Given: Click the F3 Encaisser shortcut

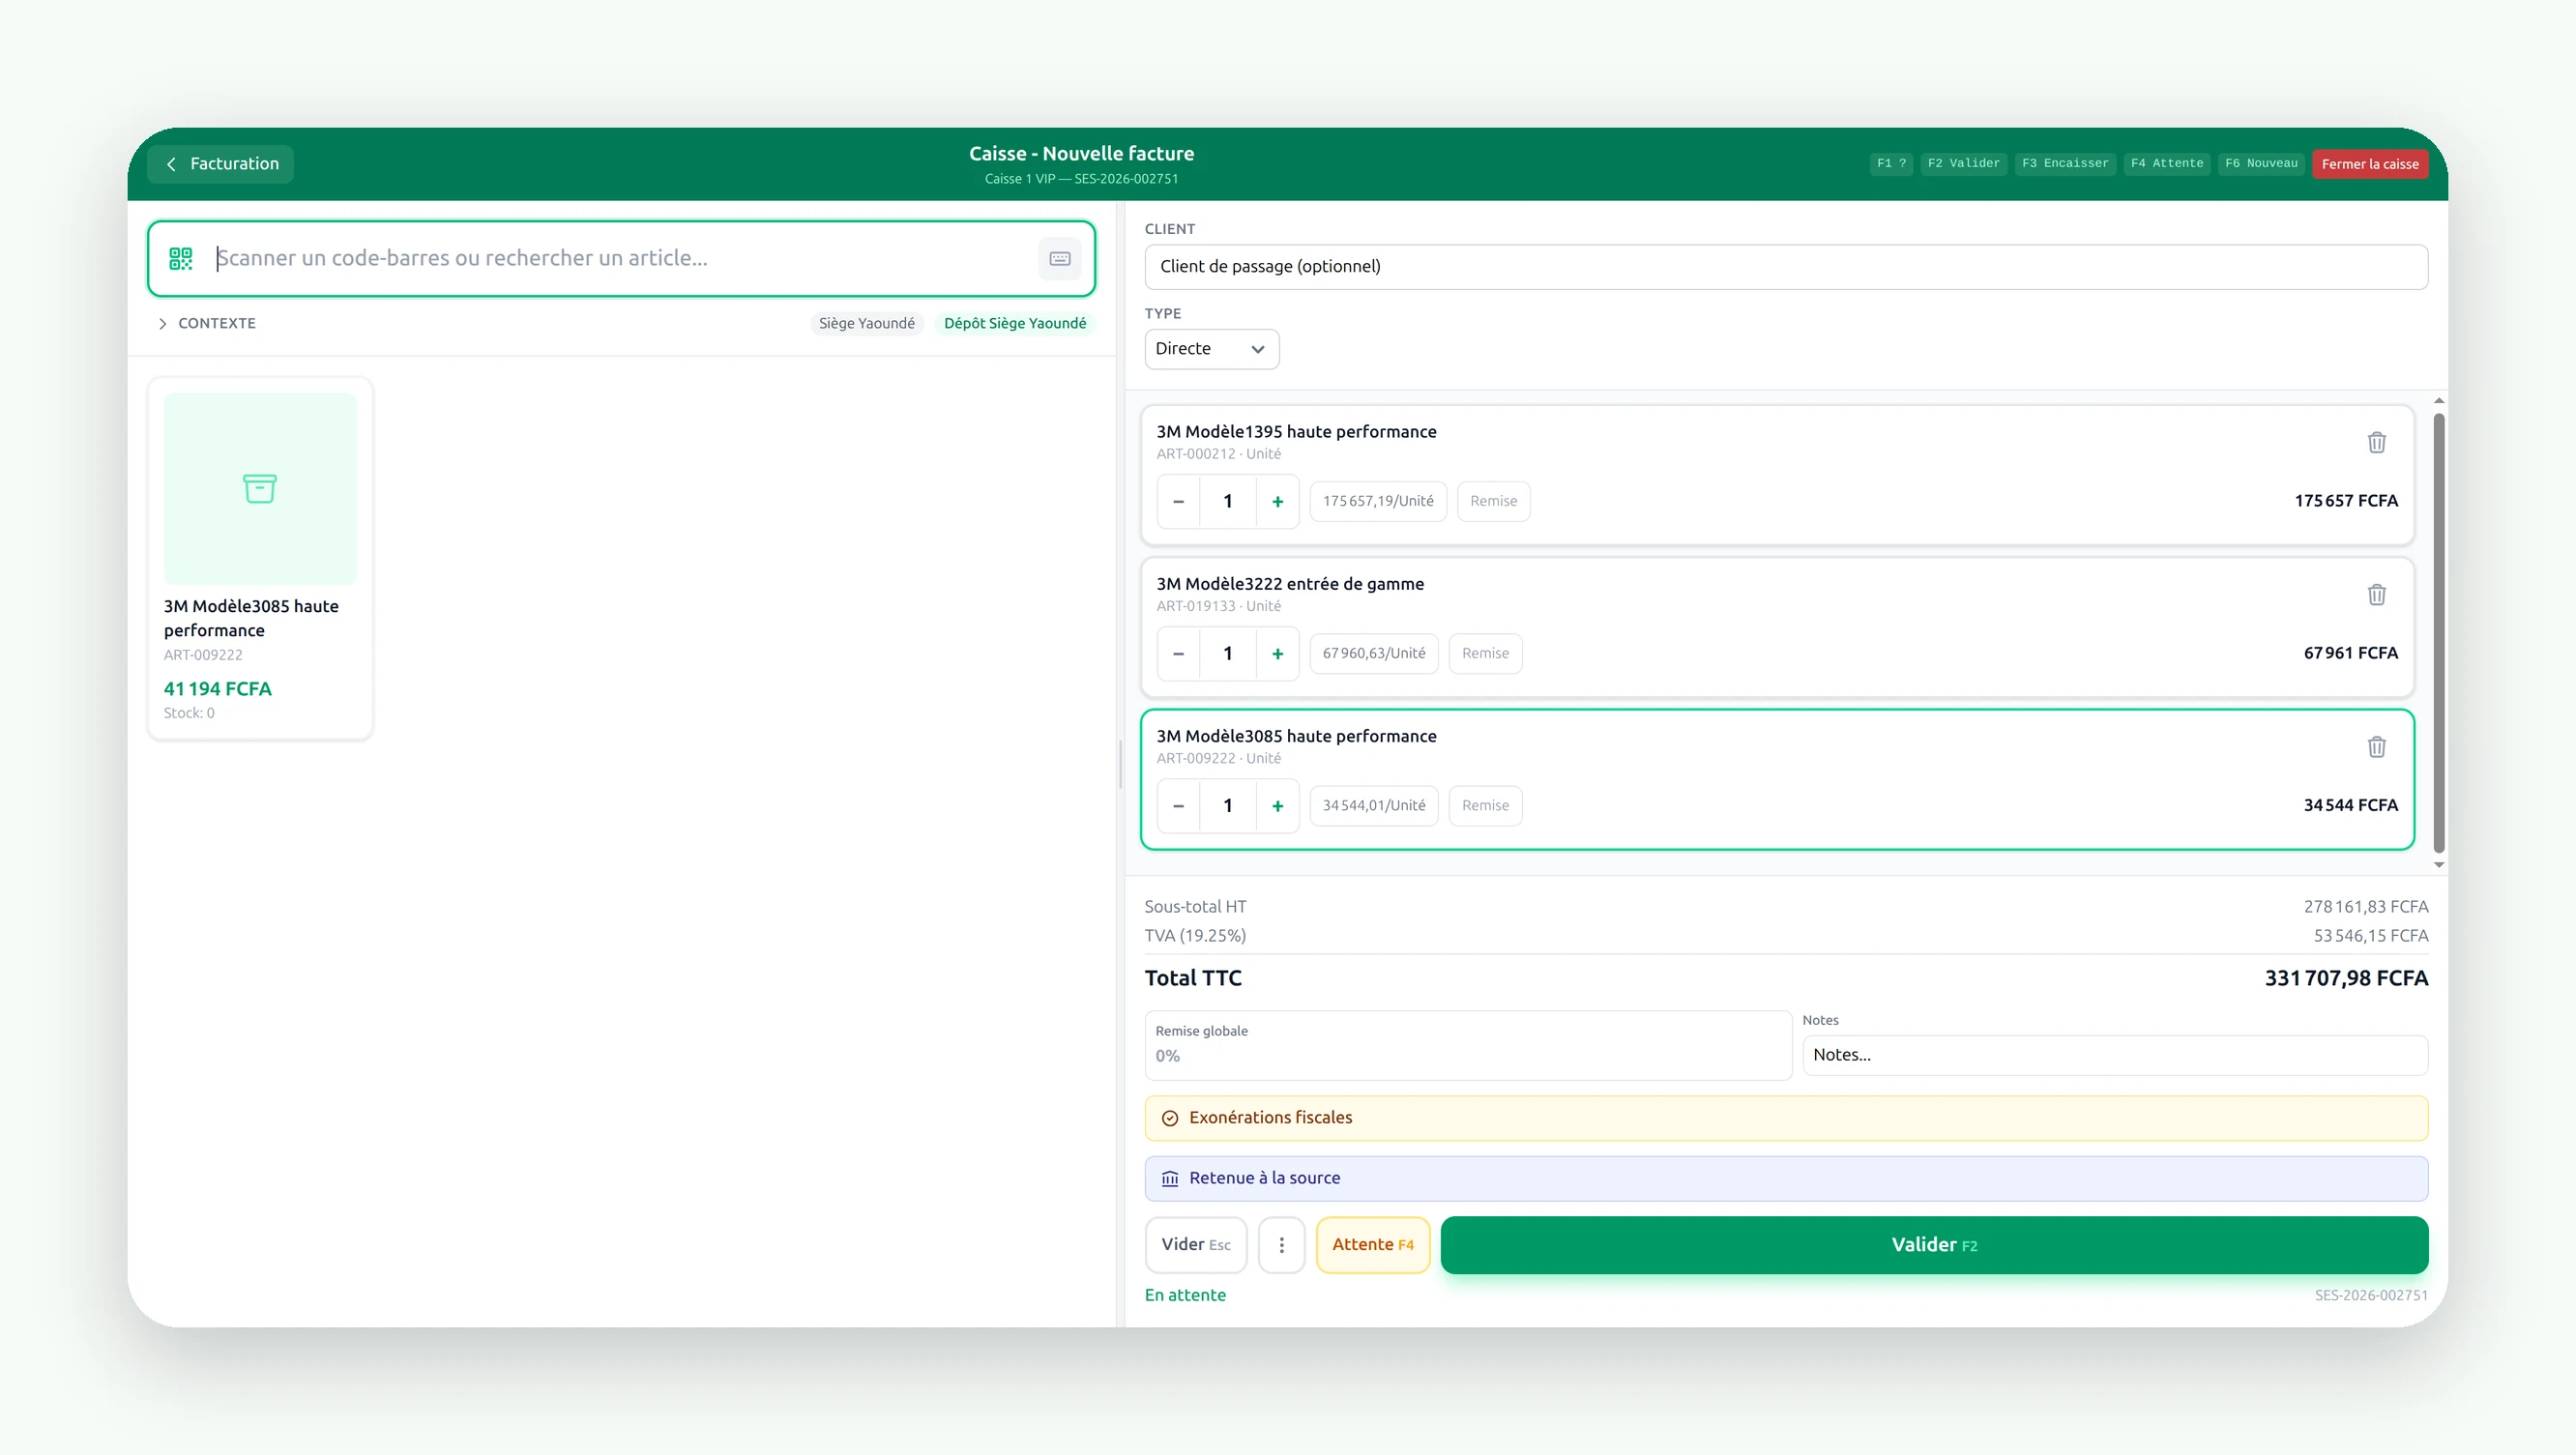Looking at the screenshot, I should (x=2065, y=164).
